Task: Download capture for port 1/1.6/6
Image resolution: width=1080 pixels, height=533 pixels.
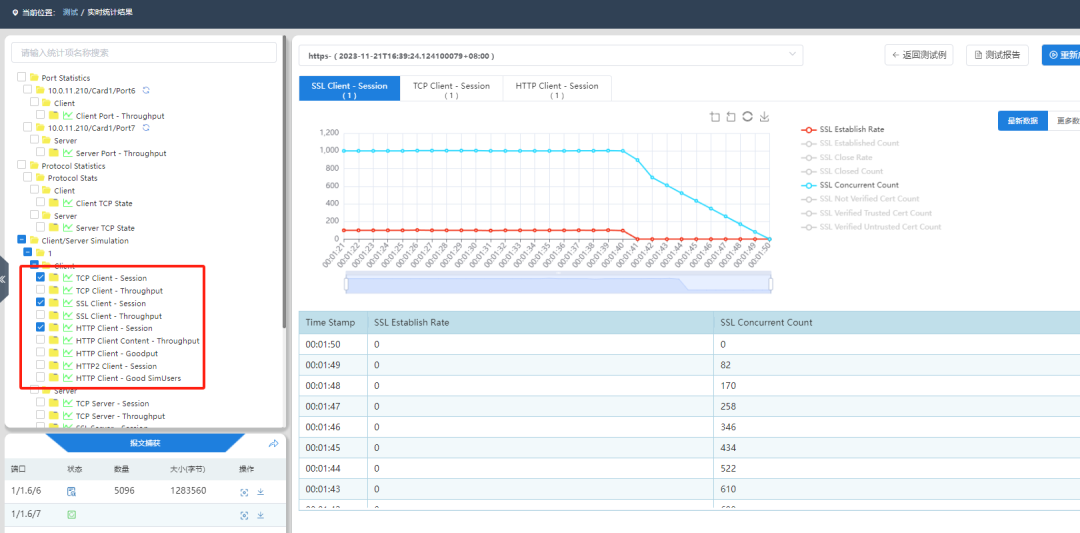Action: coord(260,491)
